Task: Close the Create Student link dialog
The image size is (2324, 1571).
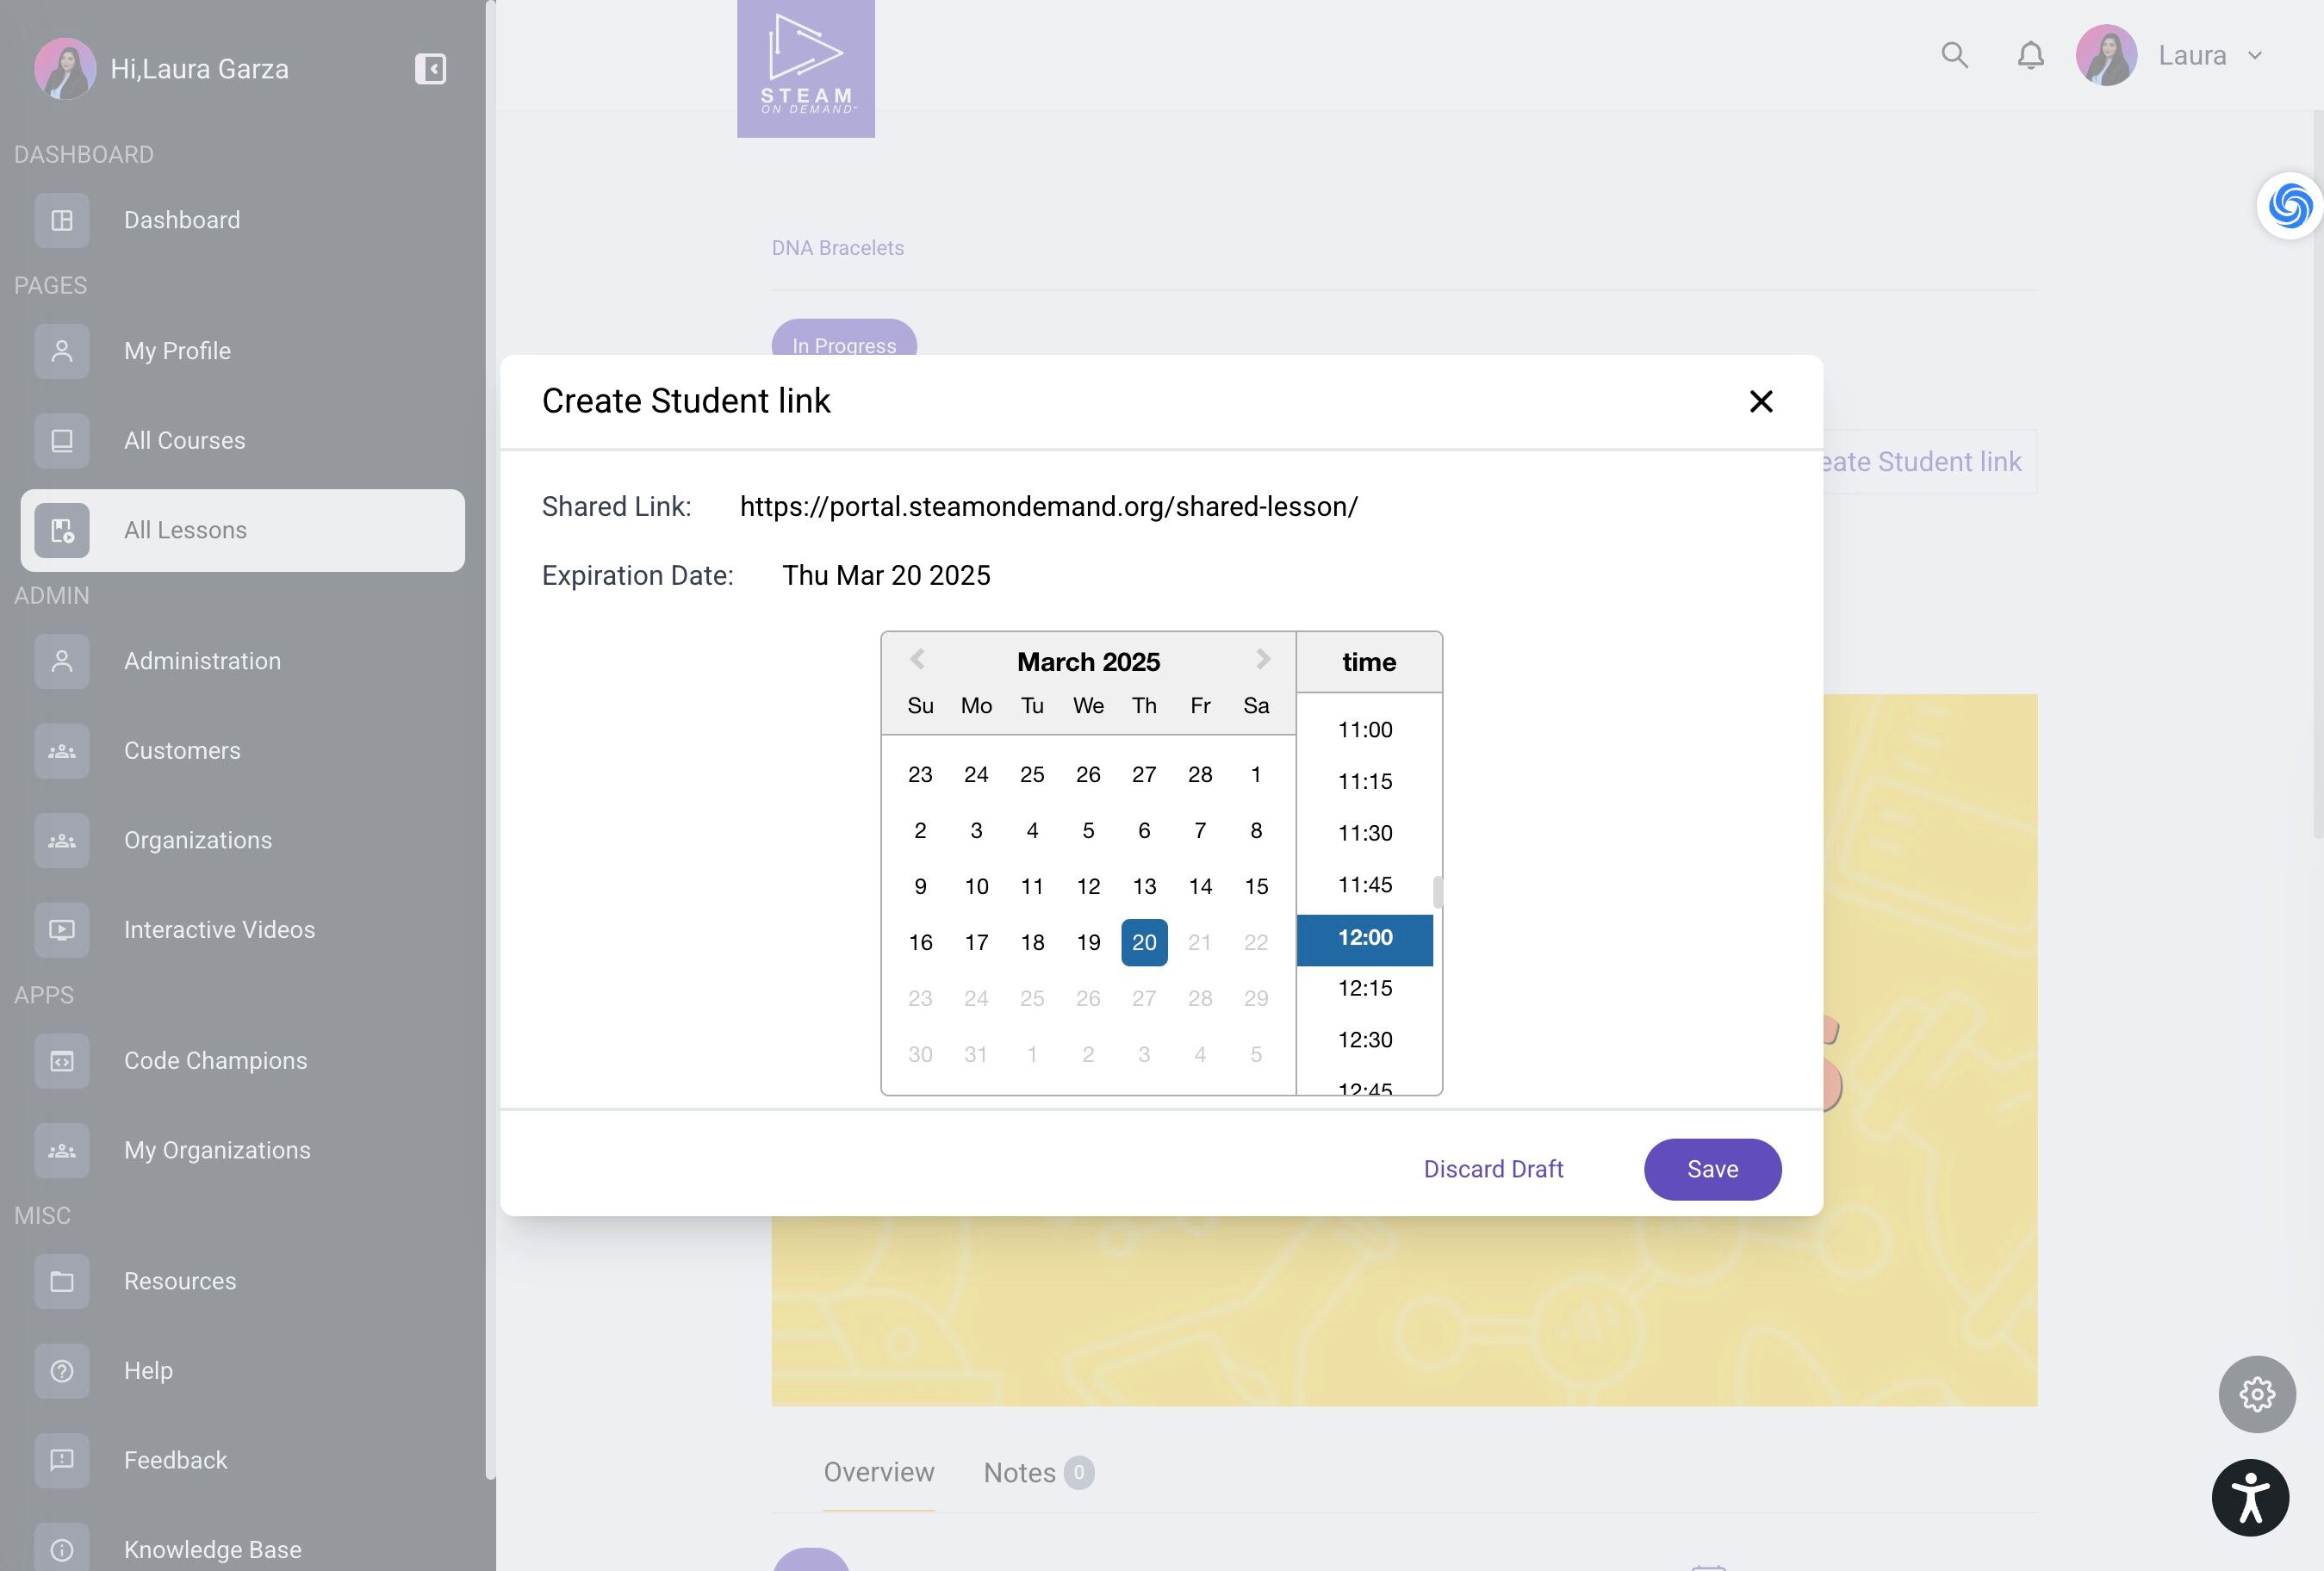Action: pos(1760,401)
